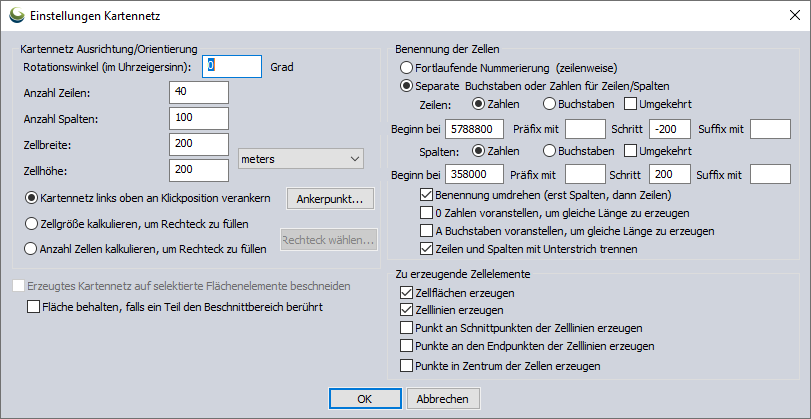Image resolution: width=811 pixels, height=419 pixels.
Task: Click the app icon in the title bar
Action: [17, 16]
